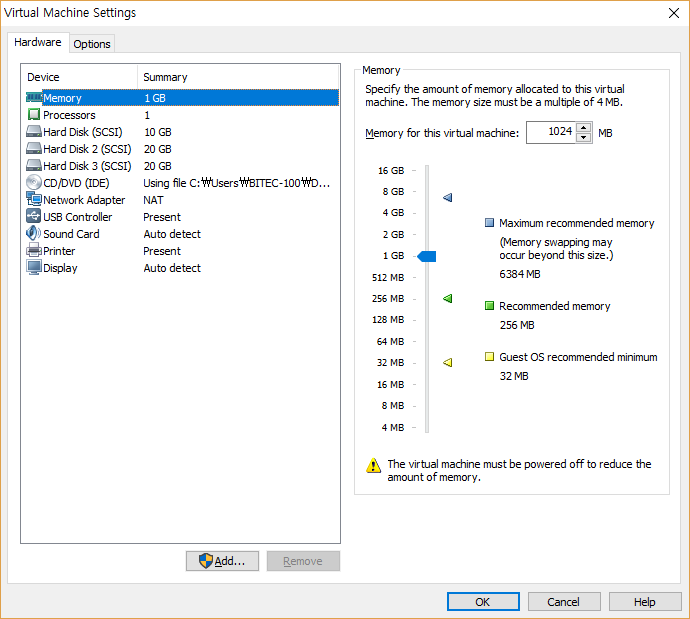Decrease memory with the down spinner arrow
The width and height of the screenshot is (690, 619).
click(x=584, y=137)
